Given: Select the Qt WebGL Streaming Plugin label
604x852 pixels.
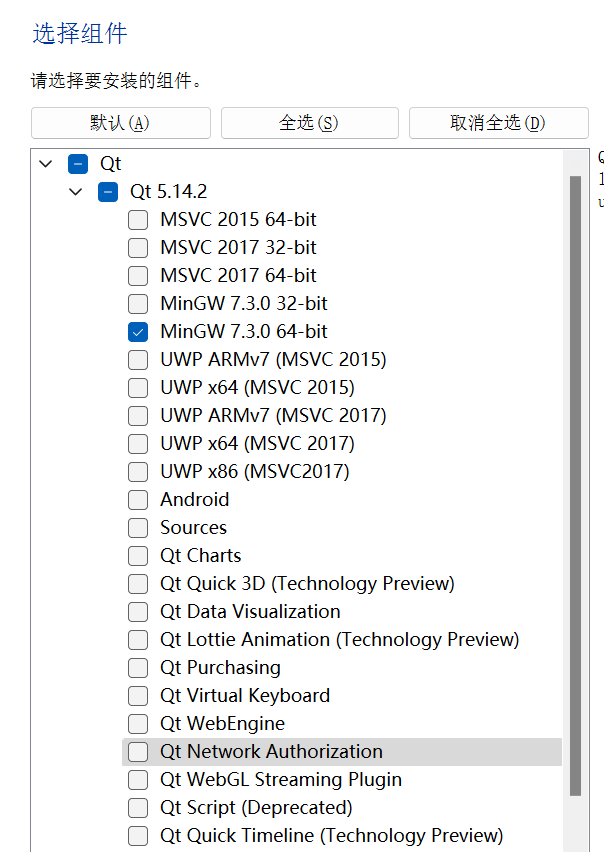Looking at the screenshot, I should pyautogui.click(x=281, y=780).
